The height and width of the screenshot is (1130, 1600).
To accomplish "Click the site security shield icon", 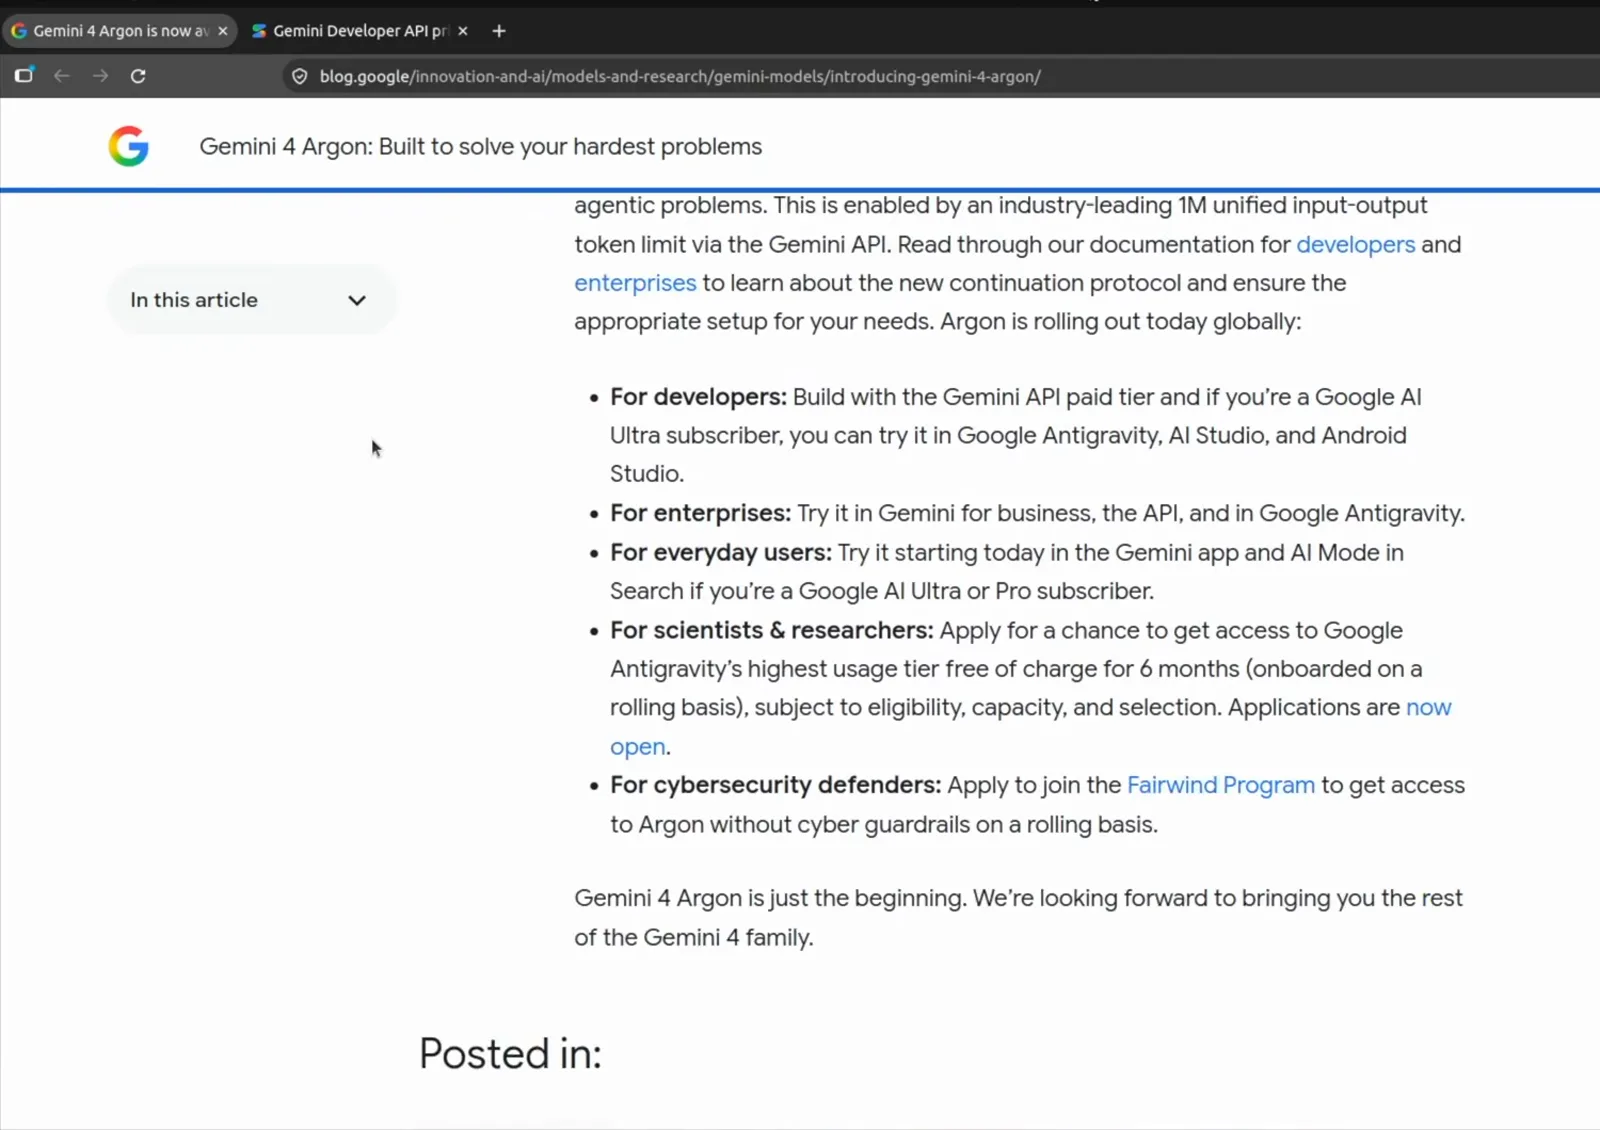I will 299,76.
